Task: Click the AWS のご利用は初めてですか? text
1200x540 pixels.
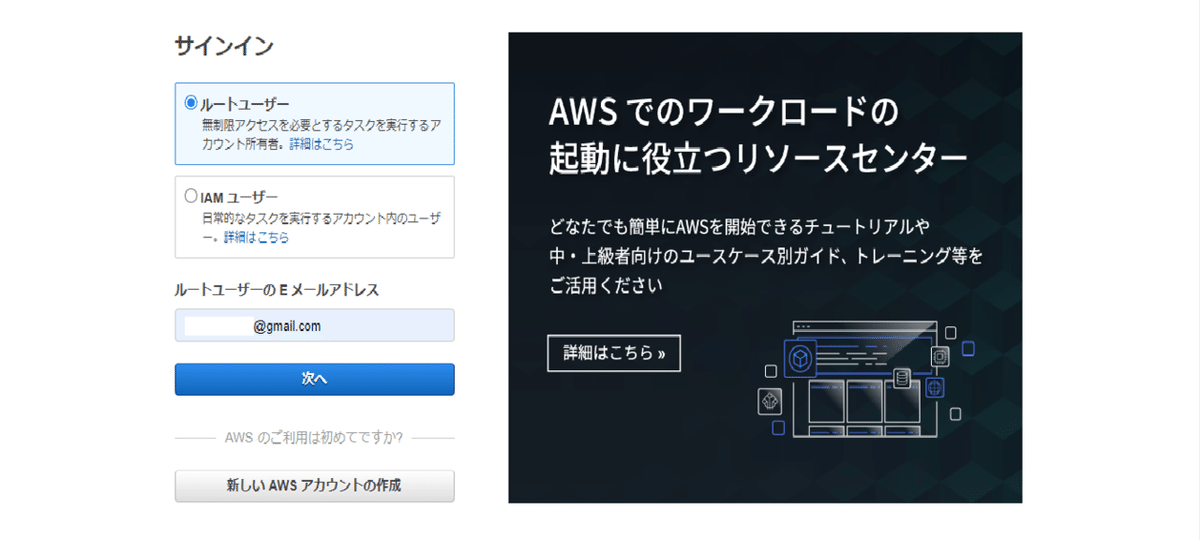Action: tap(314, 437)
